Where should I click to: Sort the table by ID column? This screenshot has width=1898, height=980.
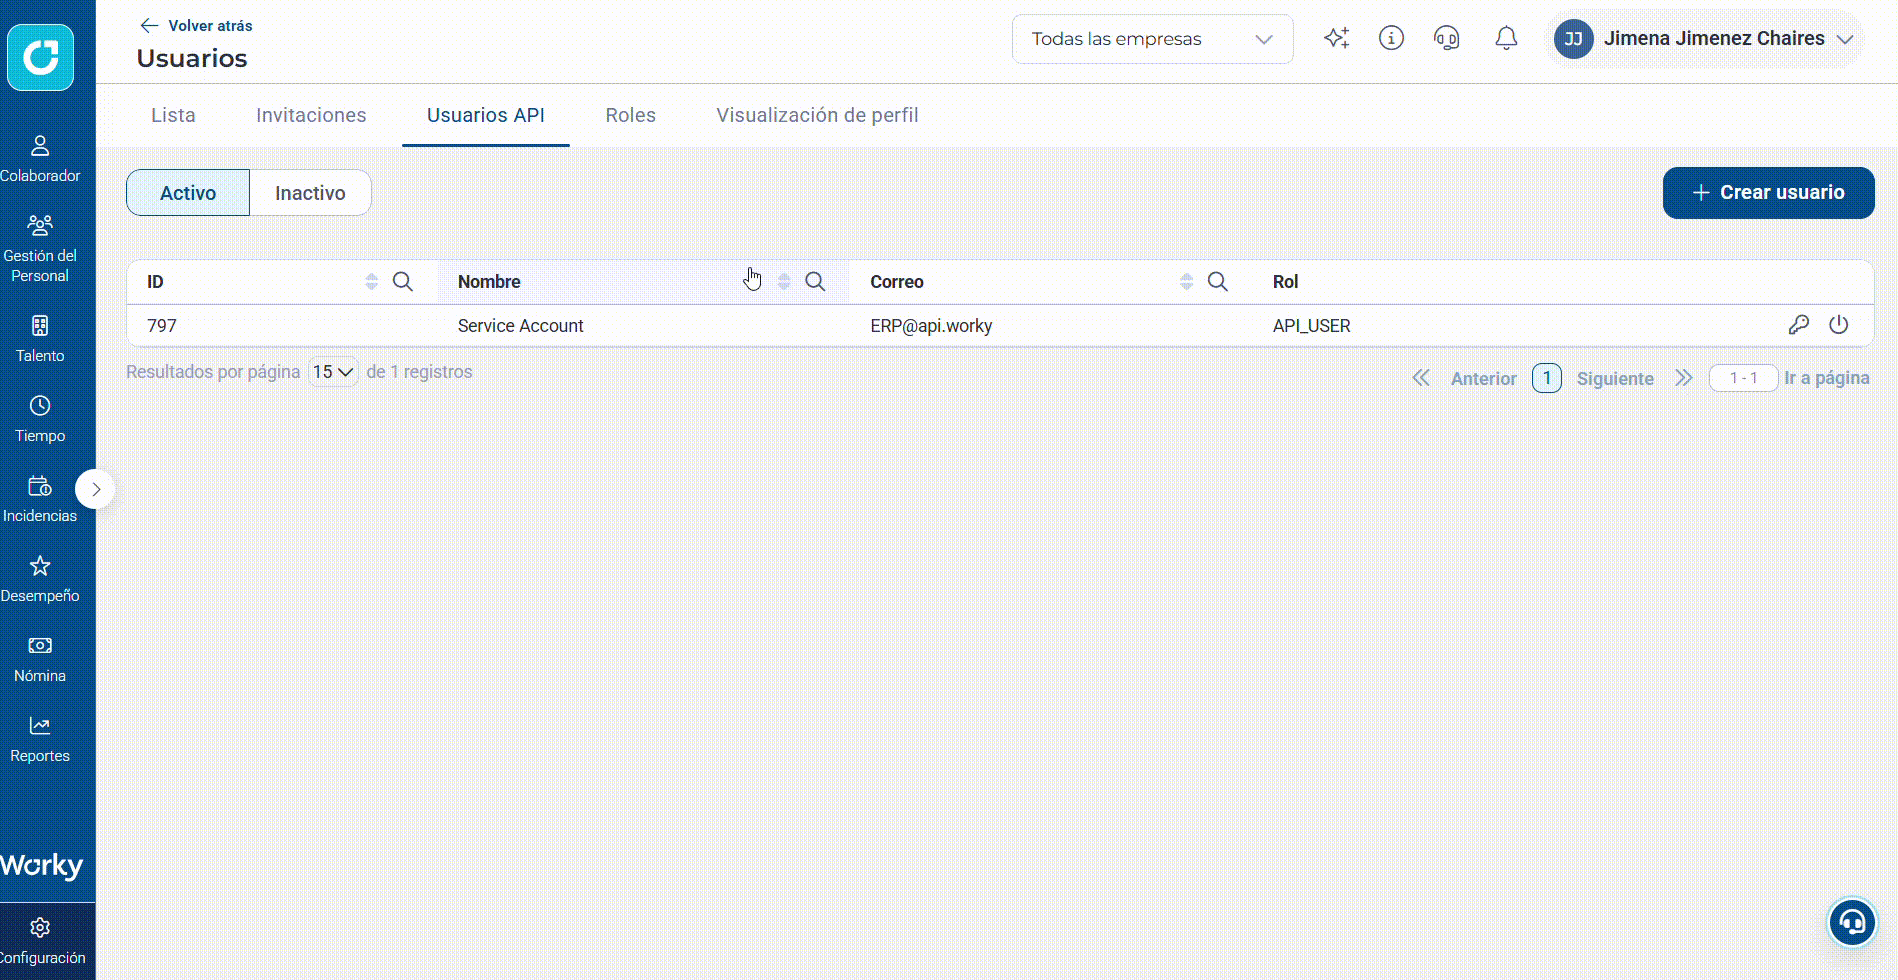click(371, 282)
